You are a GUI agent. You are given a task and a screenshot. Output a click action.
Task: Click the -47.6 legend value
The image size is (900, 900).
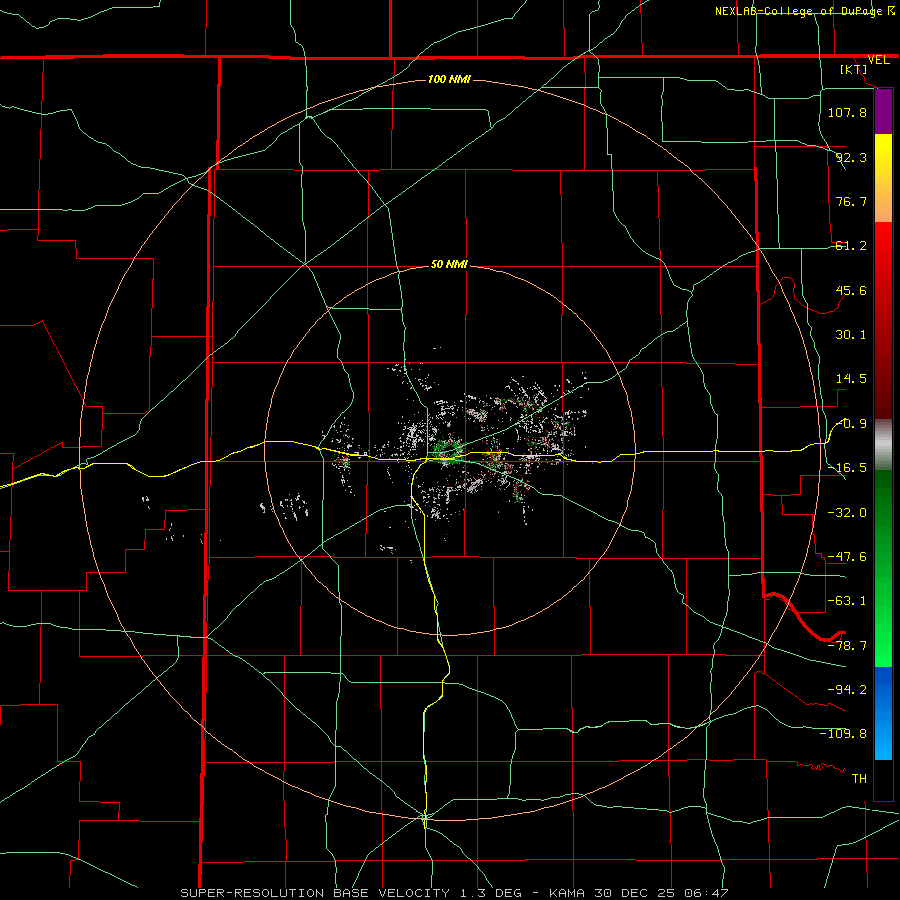coord(847,557)
